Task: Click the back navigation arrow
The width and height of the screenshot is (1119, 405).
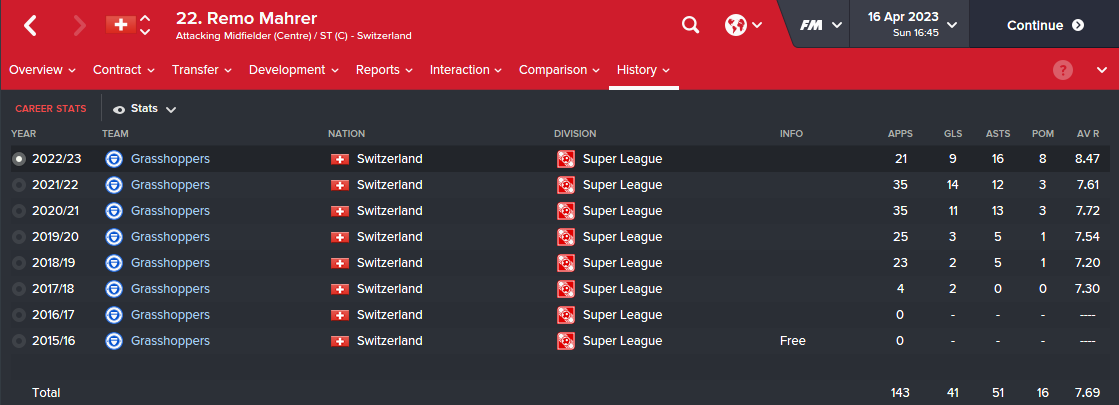Action: [29, 26]
